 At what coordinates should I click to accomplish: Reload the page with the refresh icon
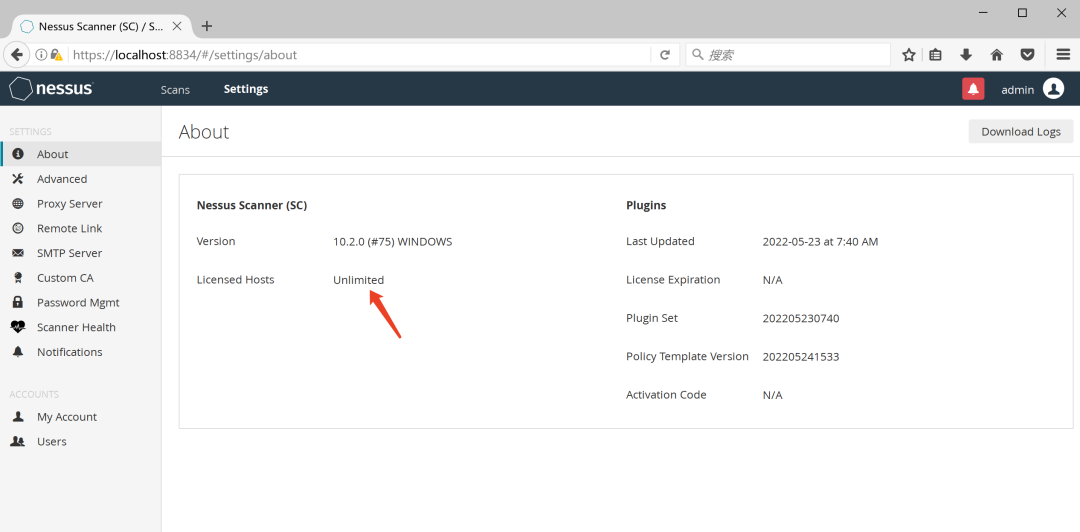(665, 54)
